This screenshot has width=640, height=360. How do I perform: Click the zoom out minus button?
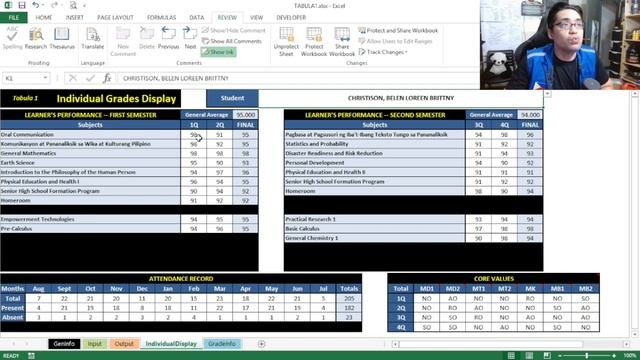click(x=560, y=356)
